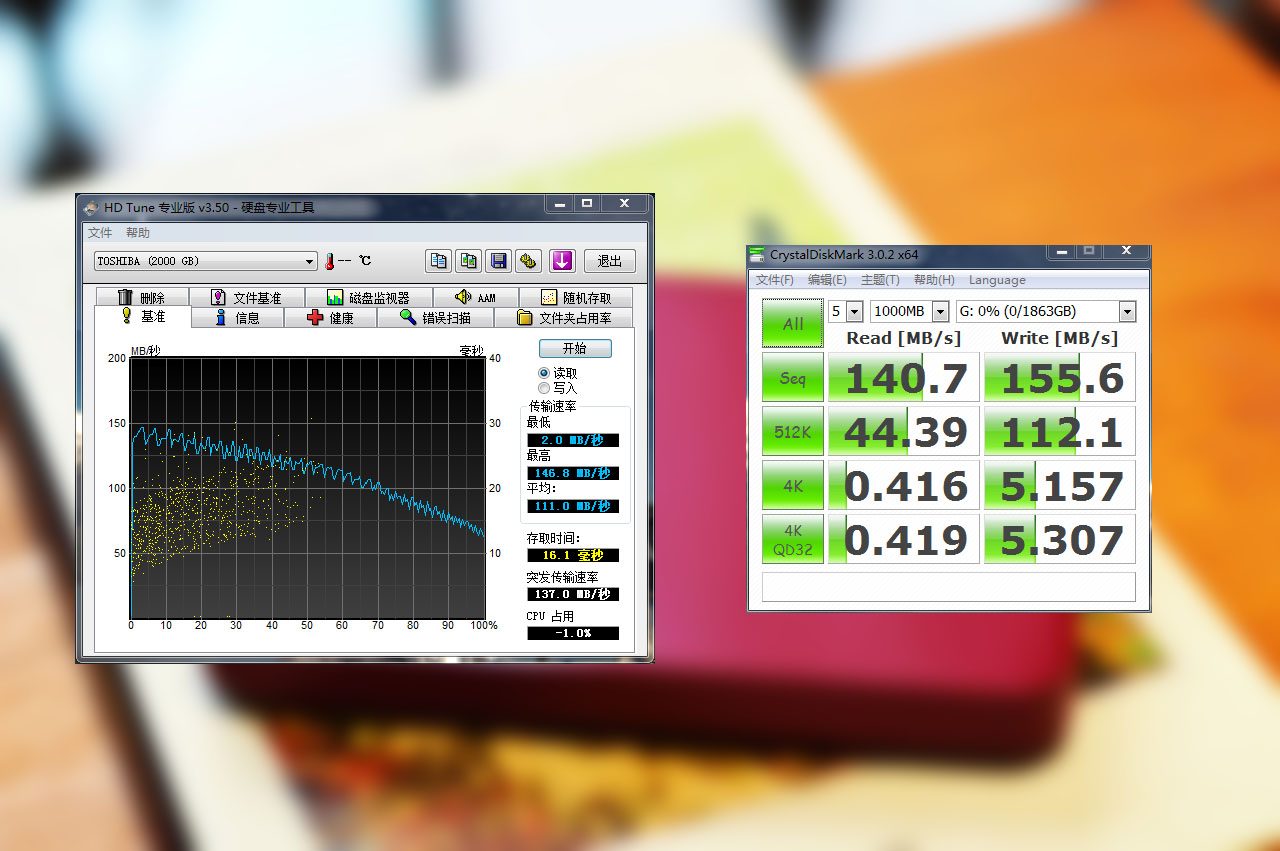Click the copy screenshot icon in HD Tune
Image resolution: width=1280 pixels, height=851 pixels.
point(468,261)
